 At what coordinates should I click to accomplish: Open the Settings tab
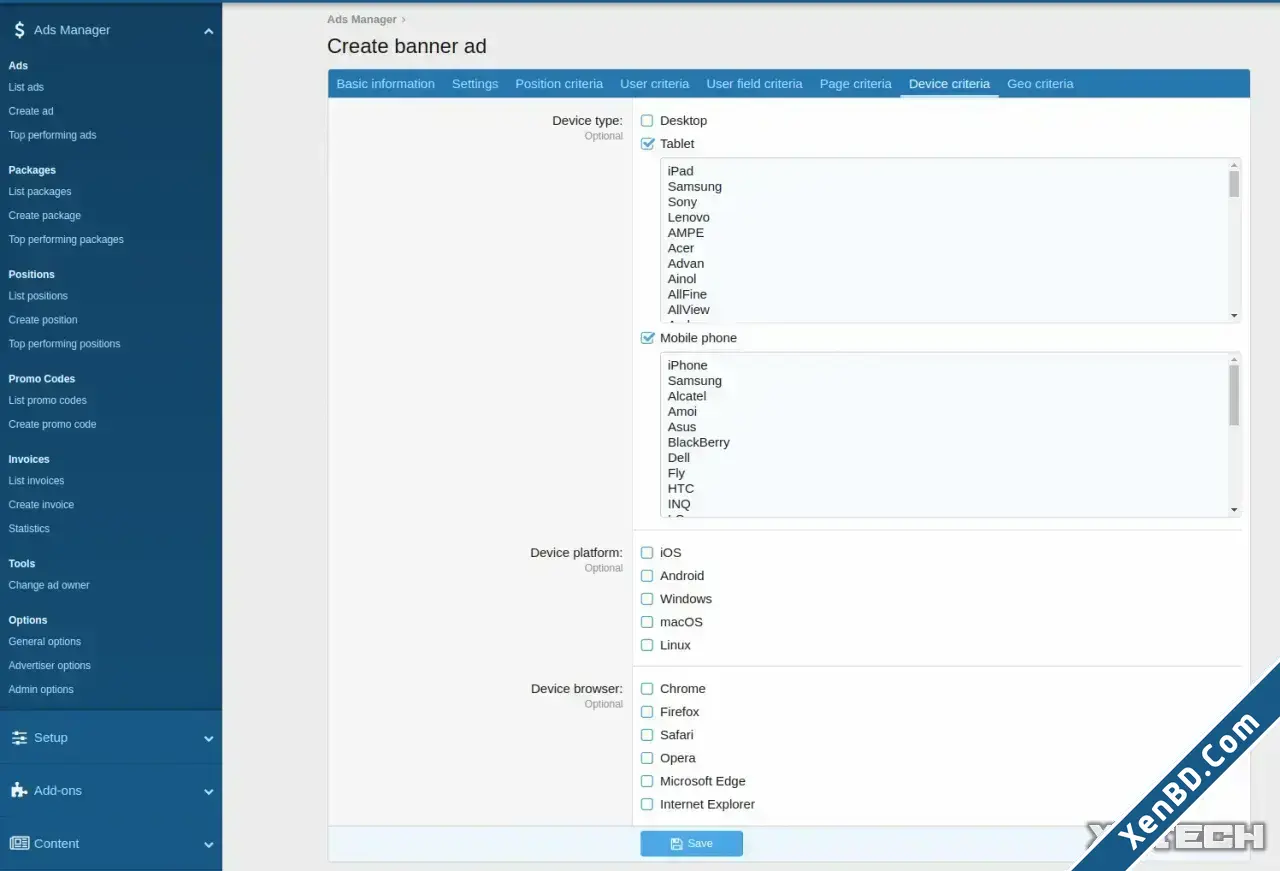[x=475, y=84]
